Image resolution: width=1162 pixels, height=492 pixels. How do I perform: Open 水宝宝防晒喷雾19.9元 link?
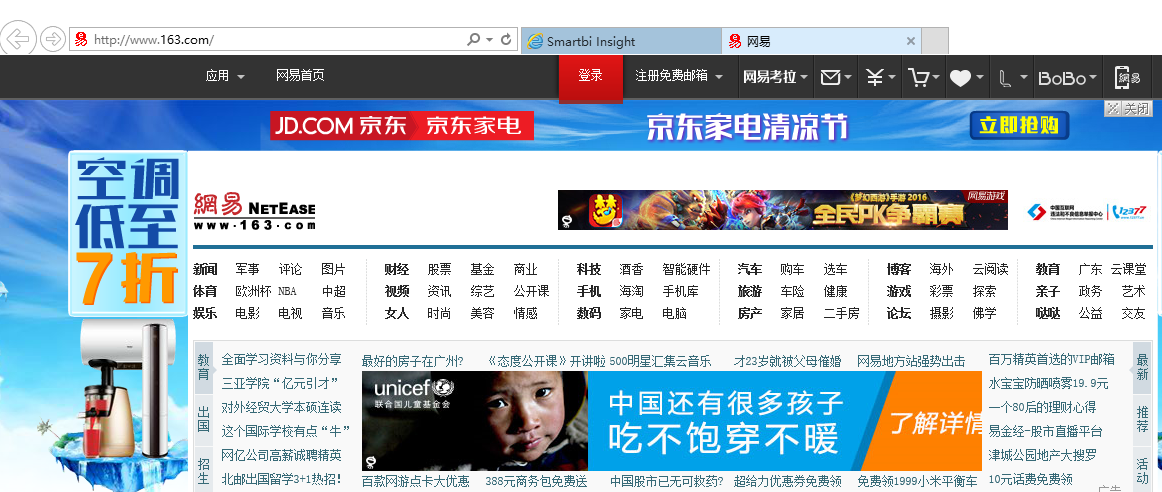[1049, 384]
